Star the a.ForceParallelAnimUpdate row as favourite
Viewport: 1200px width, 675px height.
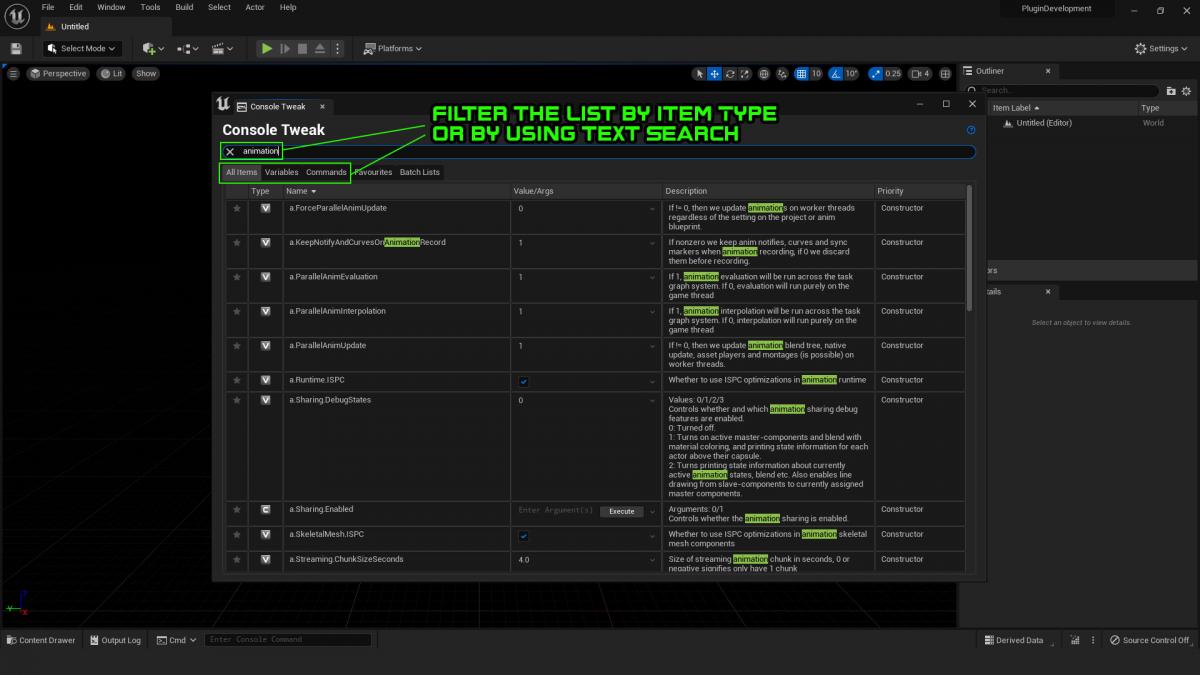237,208
